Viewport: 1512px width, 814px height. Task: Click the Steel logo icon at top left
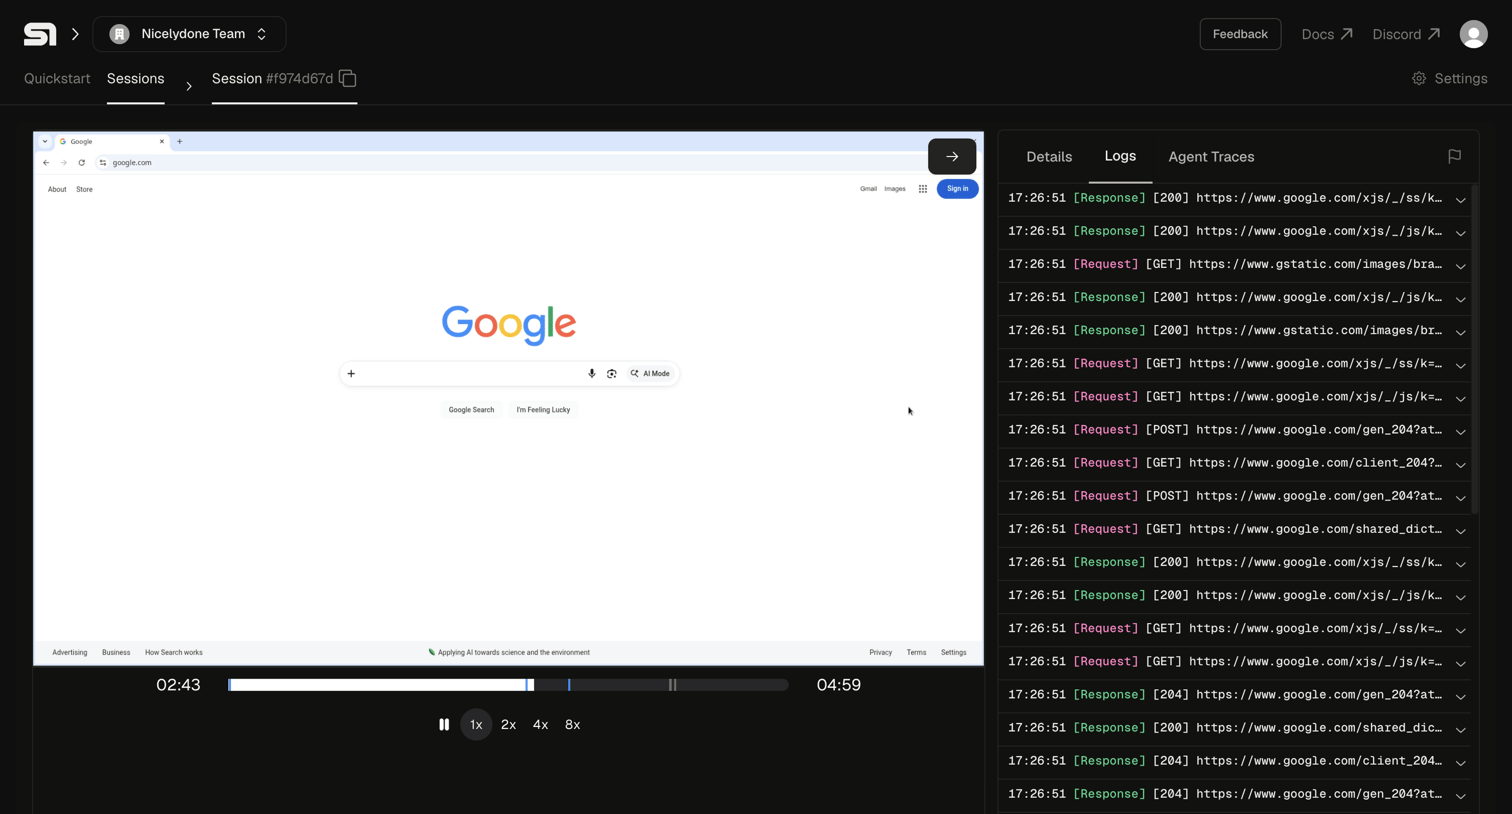[x=40, y=34]
